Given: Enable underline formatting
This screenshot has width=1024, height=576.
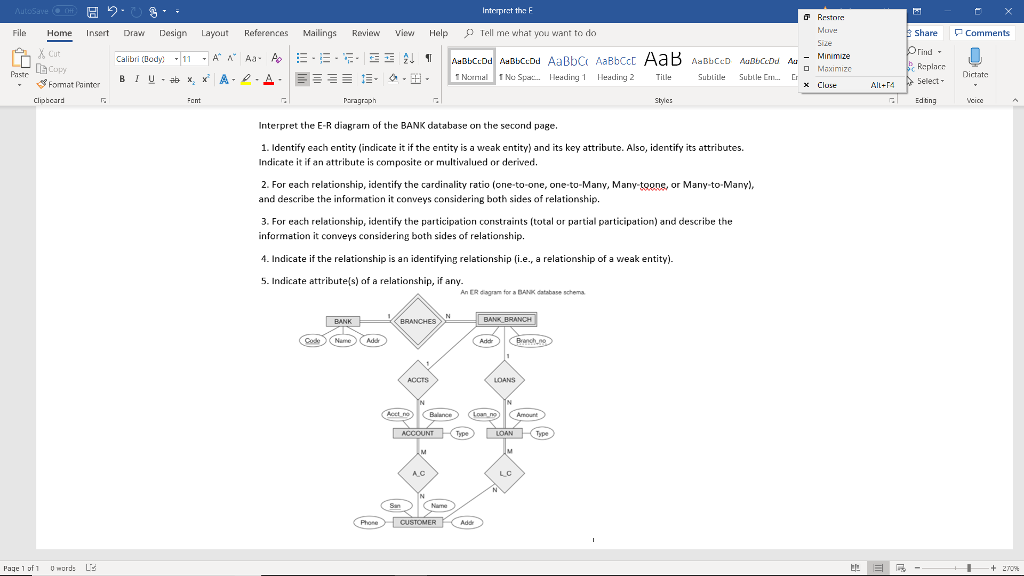Looking at the screenshot, I should tap(151, 78).
